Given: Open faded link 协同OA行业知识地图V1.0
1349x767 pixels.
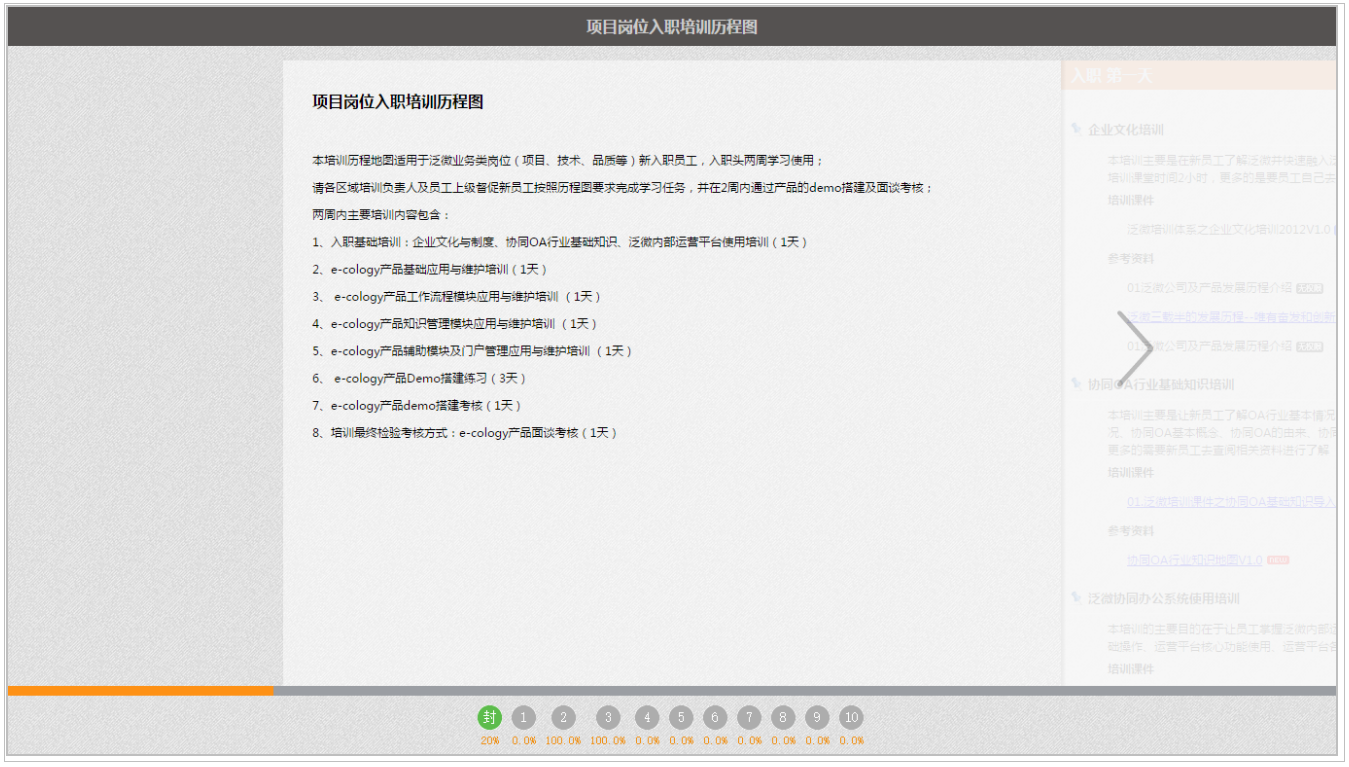Looking at the screenshot, I should 1194,560.
